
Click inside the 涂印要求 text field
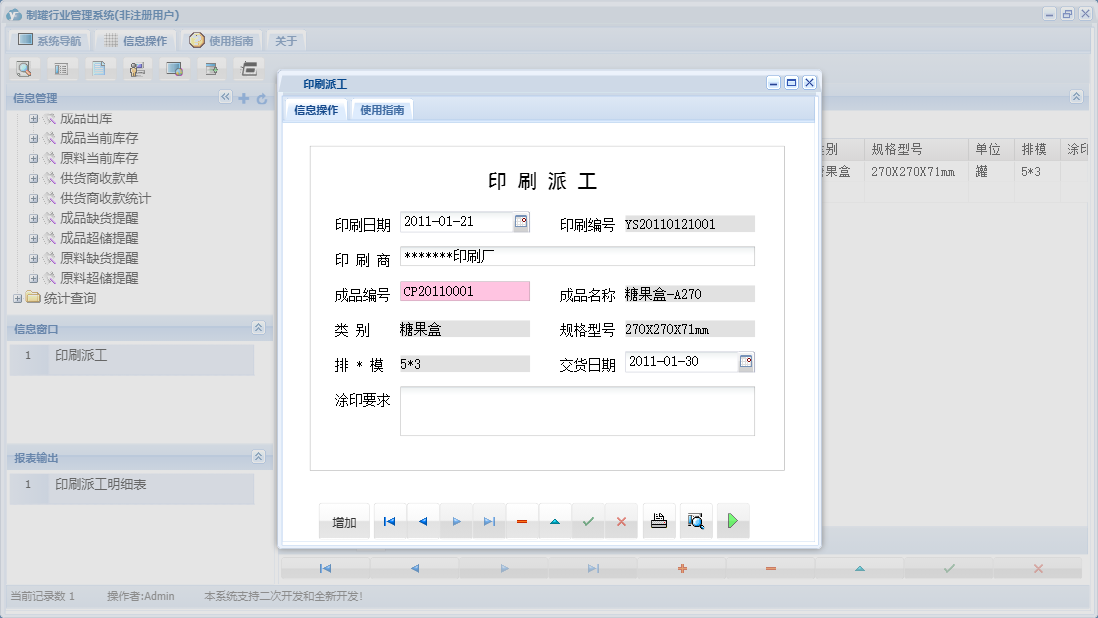coord(577,410)
